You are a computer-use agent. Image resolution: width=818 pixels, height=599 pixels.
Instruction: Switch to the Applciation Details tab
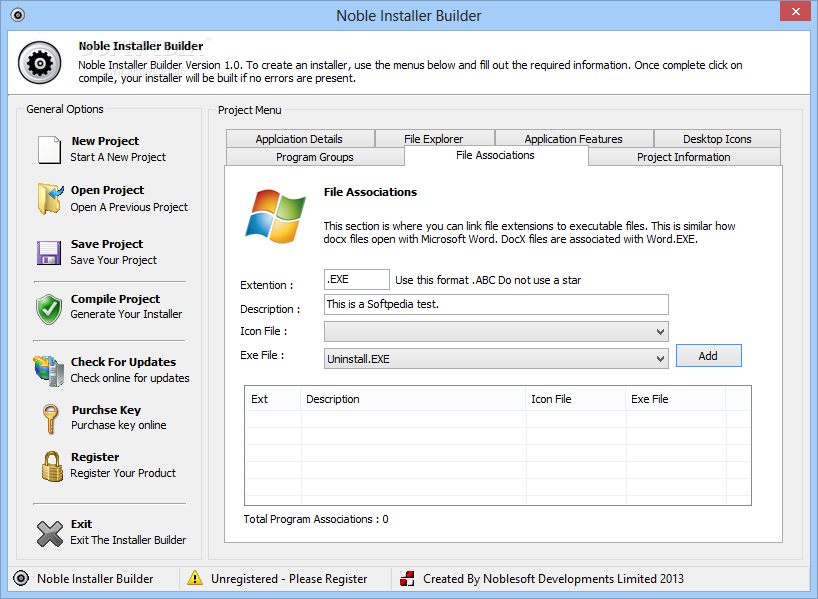click(x=300, y=139)
